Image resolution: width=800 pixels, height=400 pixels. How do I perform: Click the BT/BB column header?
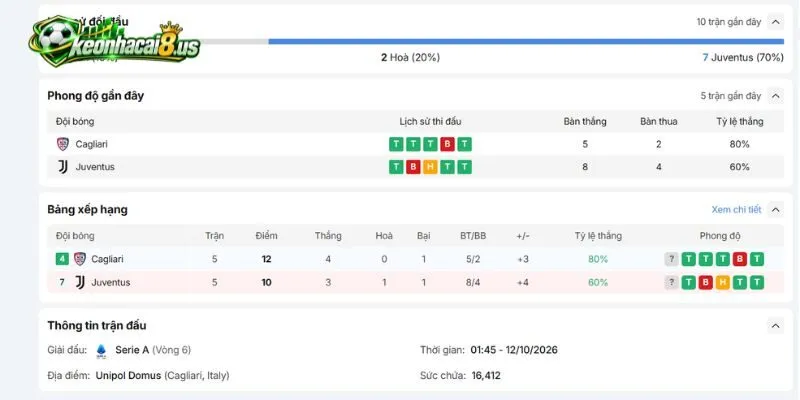click(x=473, y=236)
